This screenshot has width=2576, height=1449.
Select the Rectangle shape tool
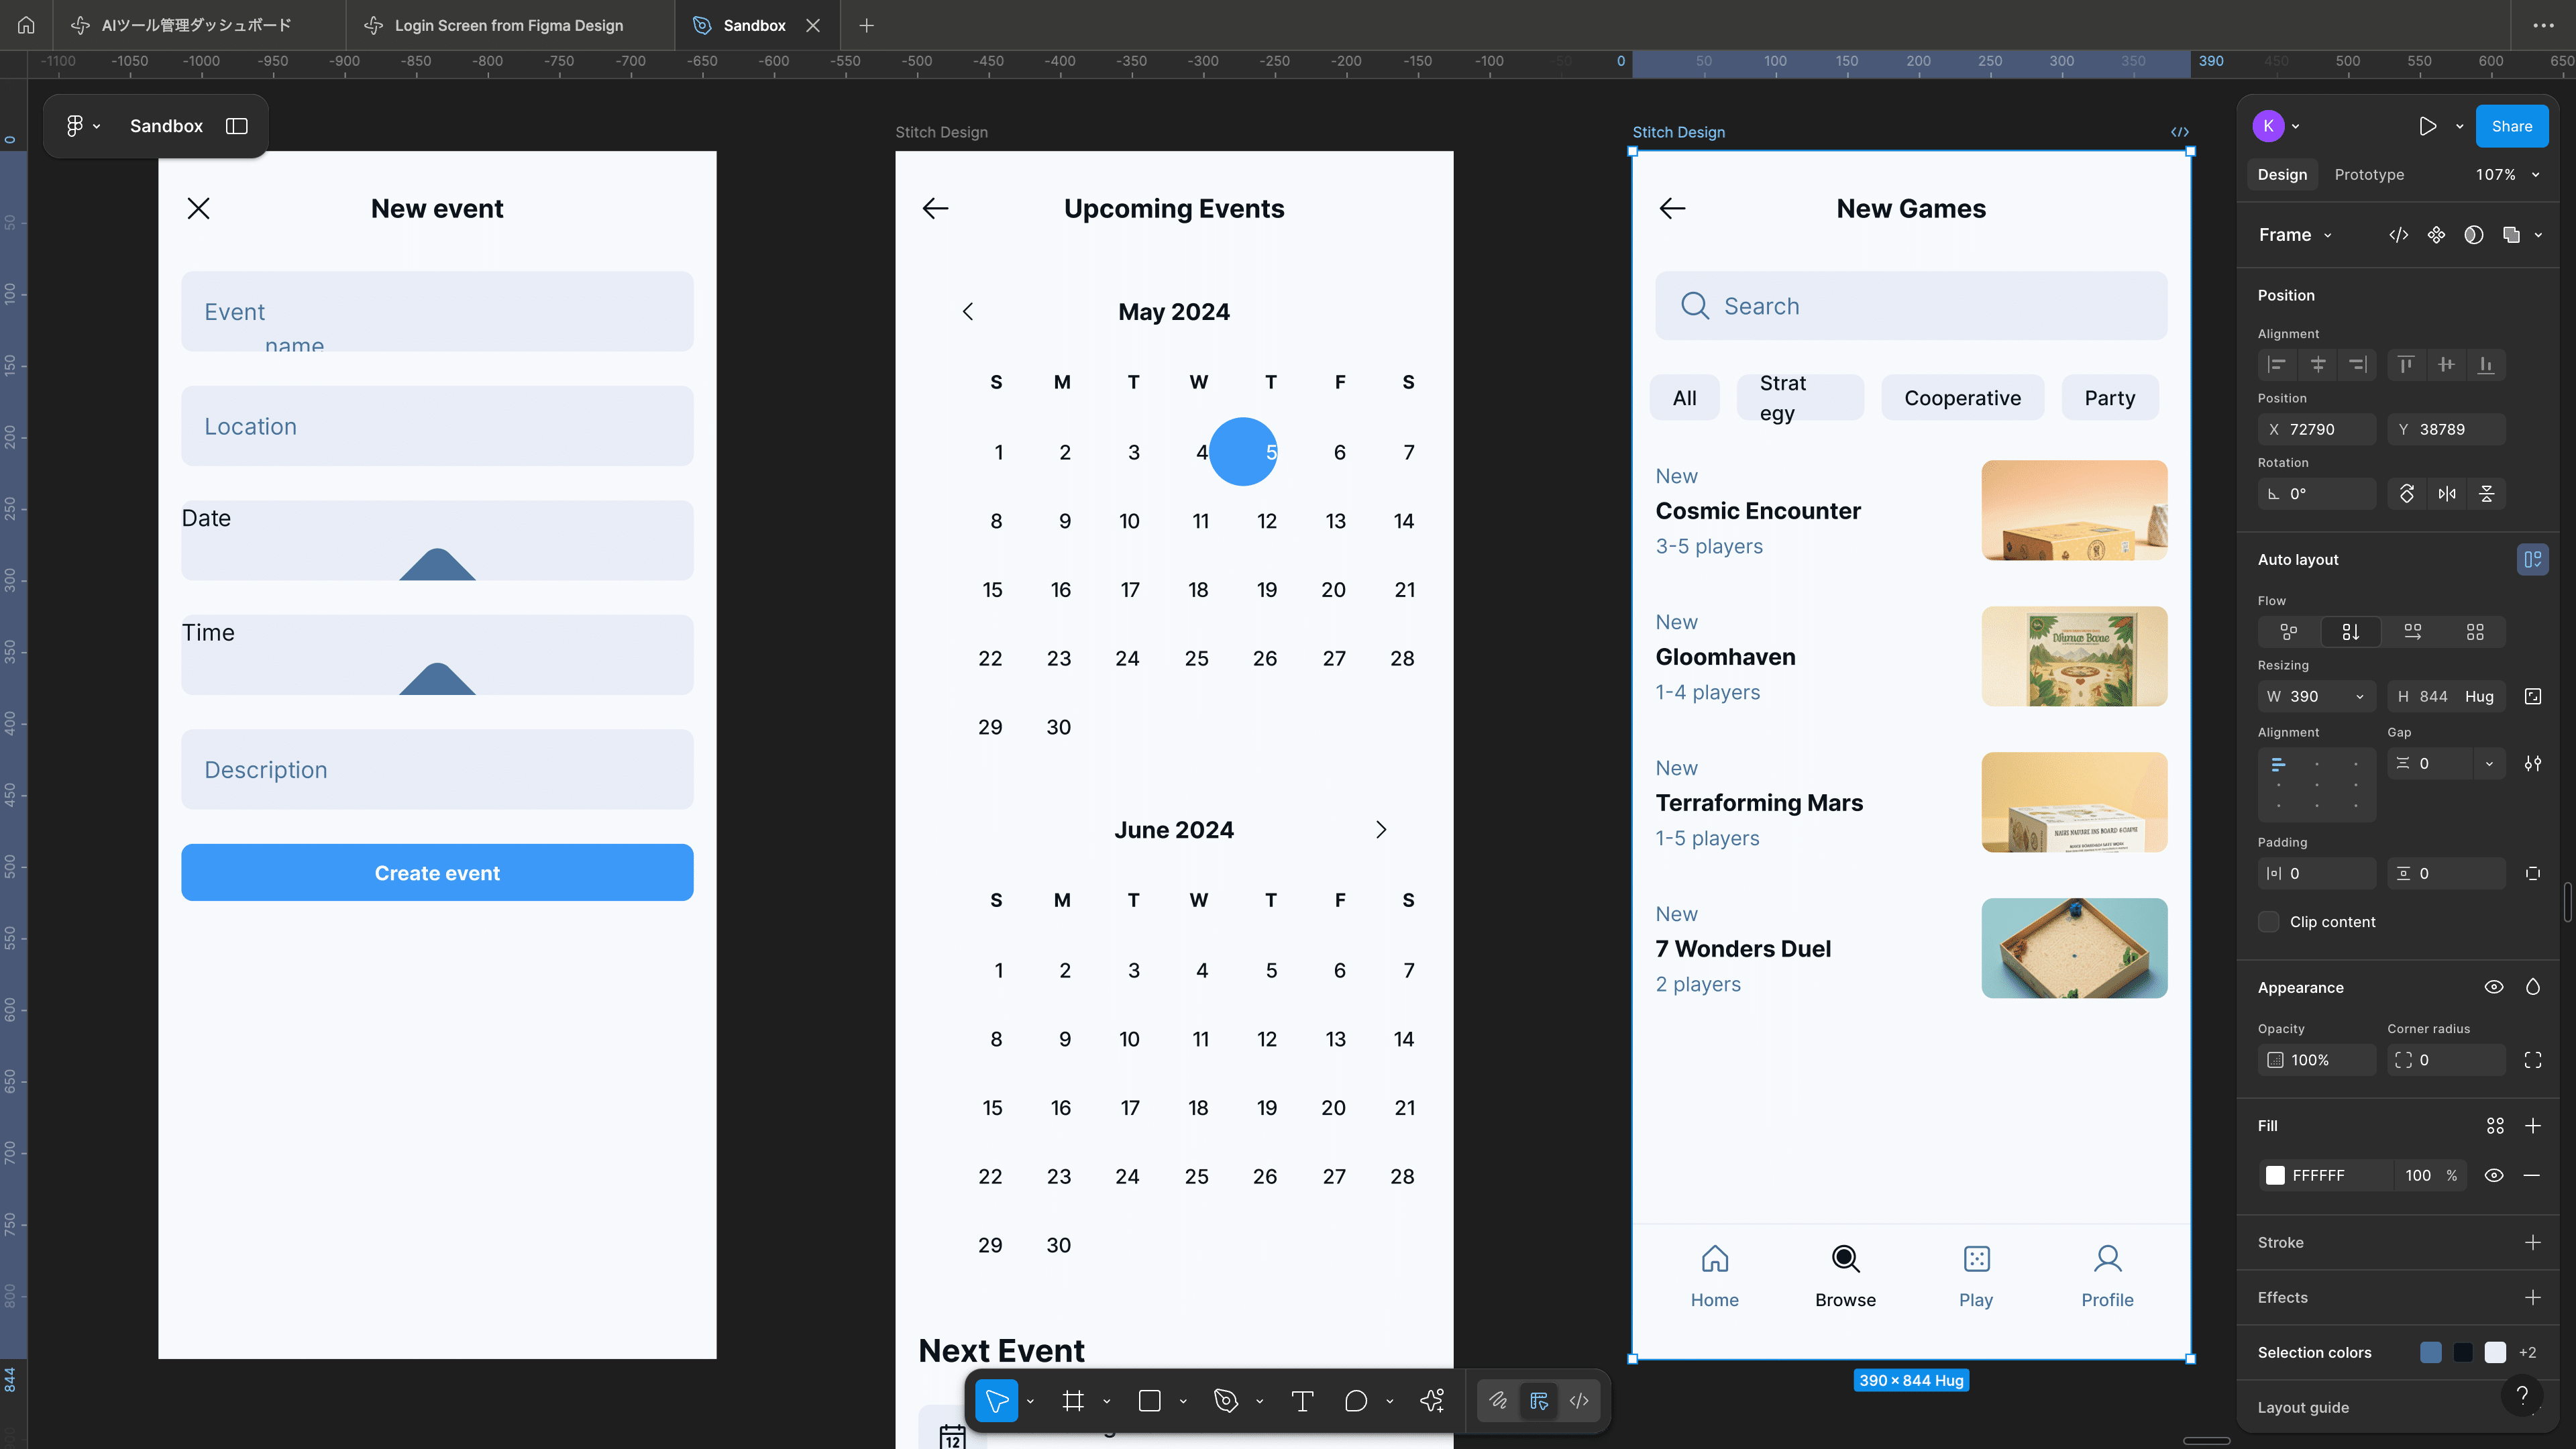pyautogui.click(x=1150, y=1401)
